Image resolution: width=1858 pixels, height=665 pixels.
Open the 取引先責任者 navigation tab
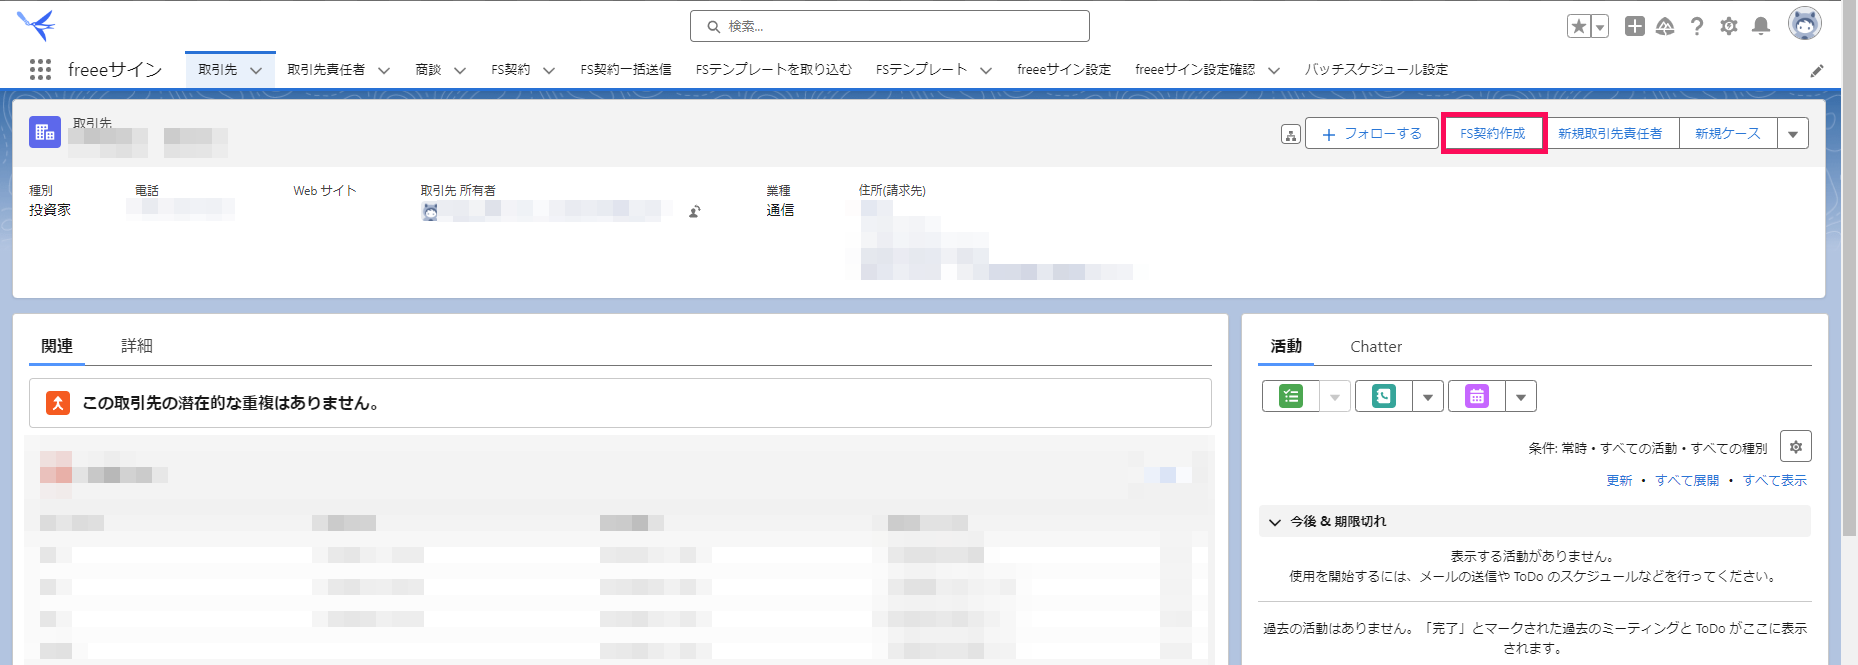(326, 70)
